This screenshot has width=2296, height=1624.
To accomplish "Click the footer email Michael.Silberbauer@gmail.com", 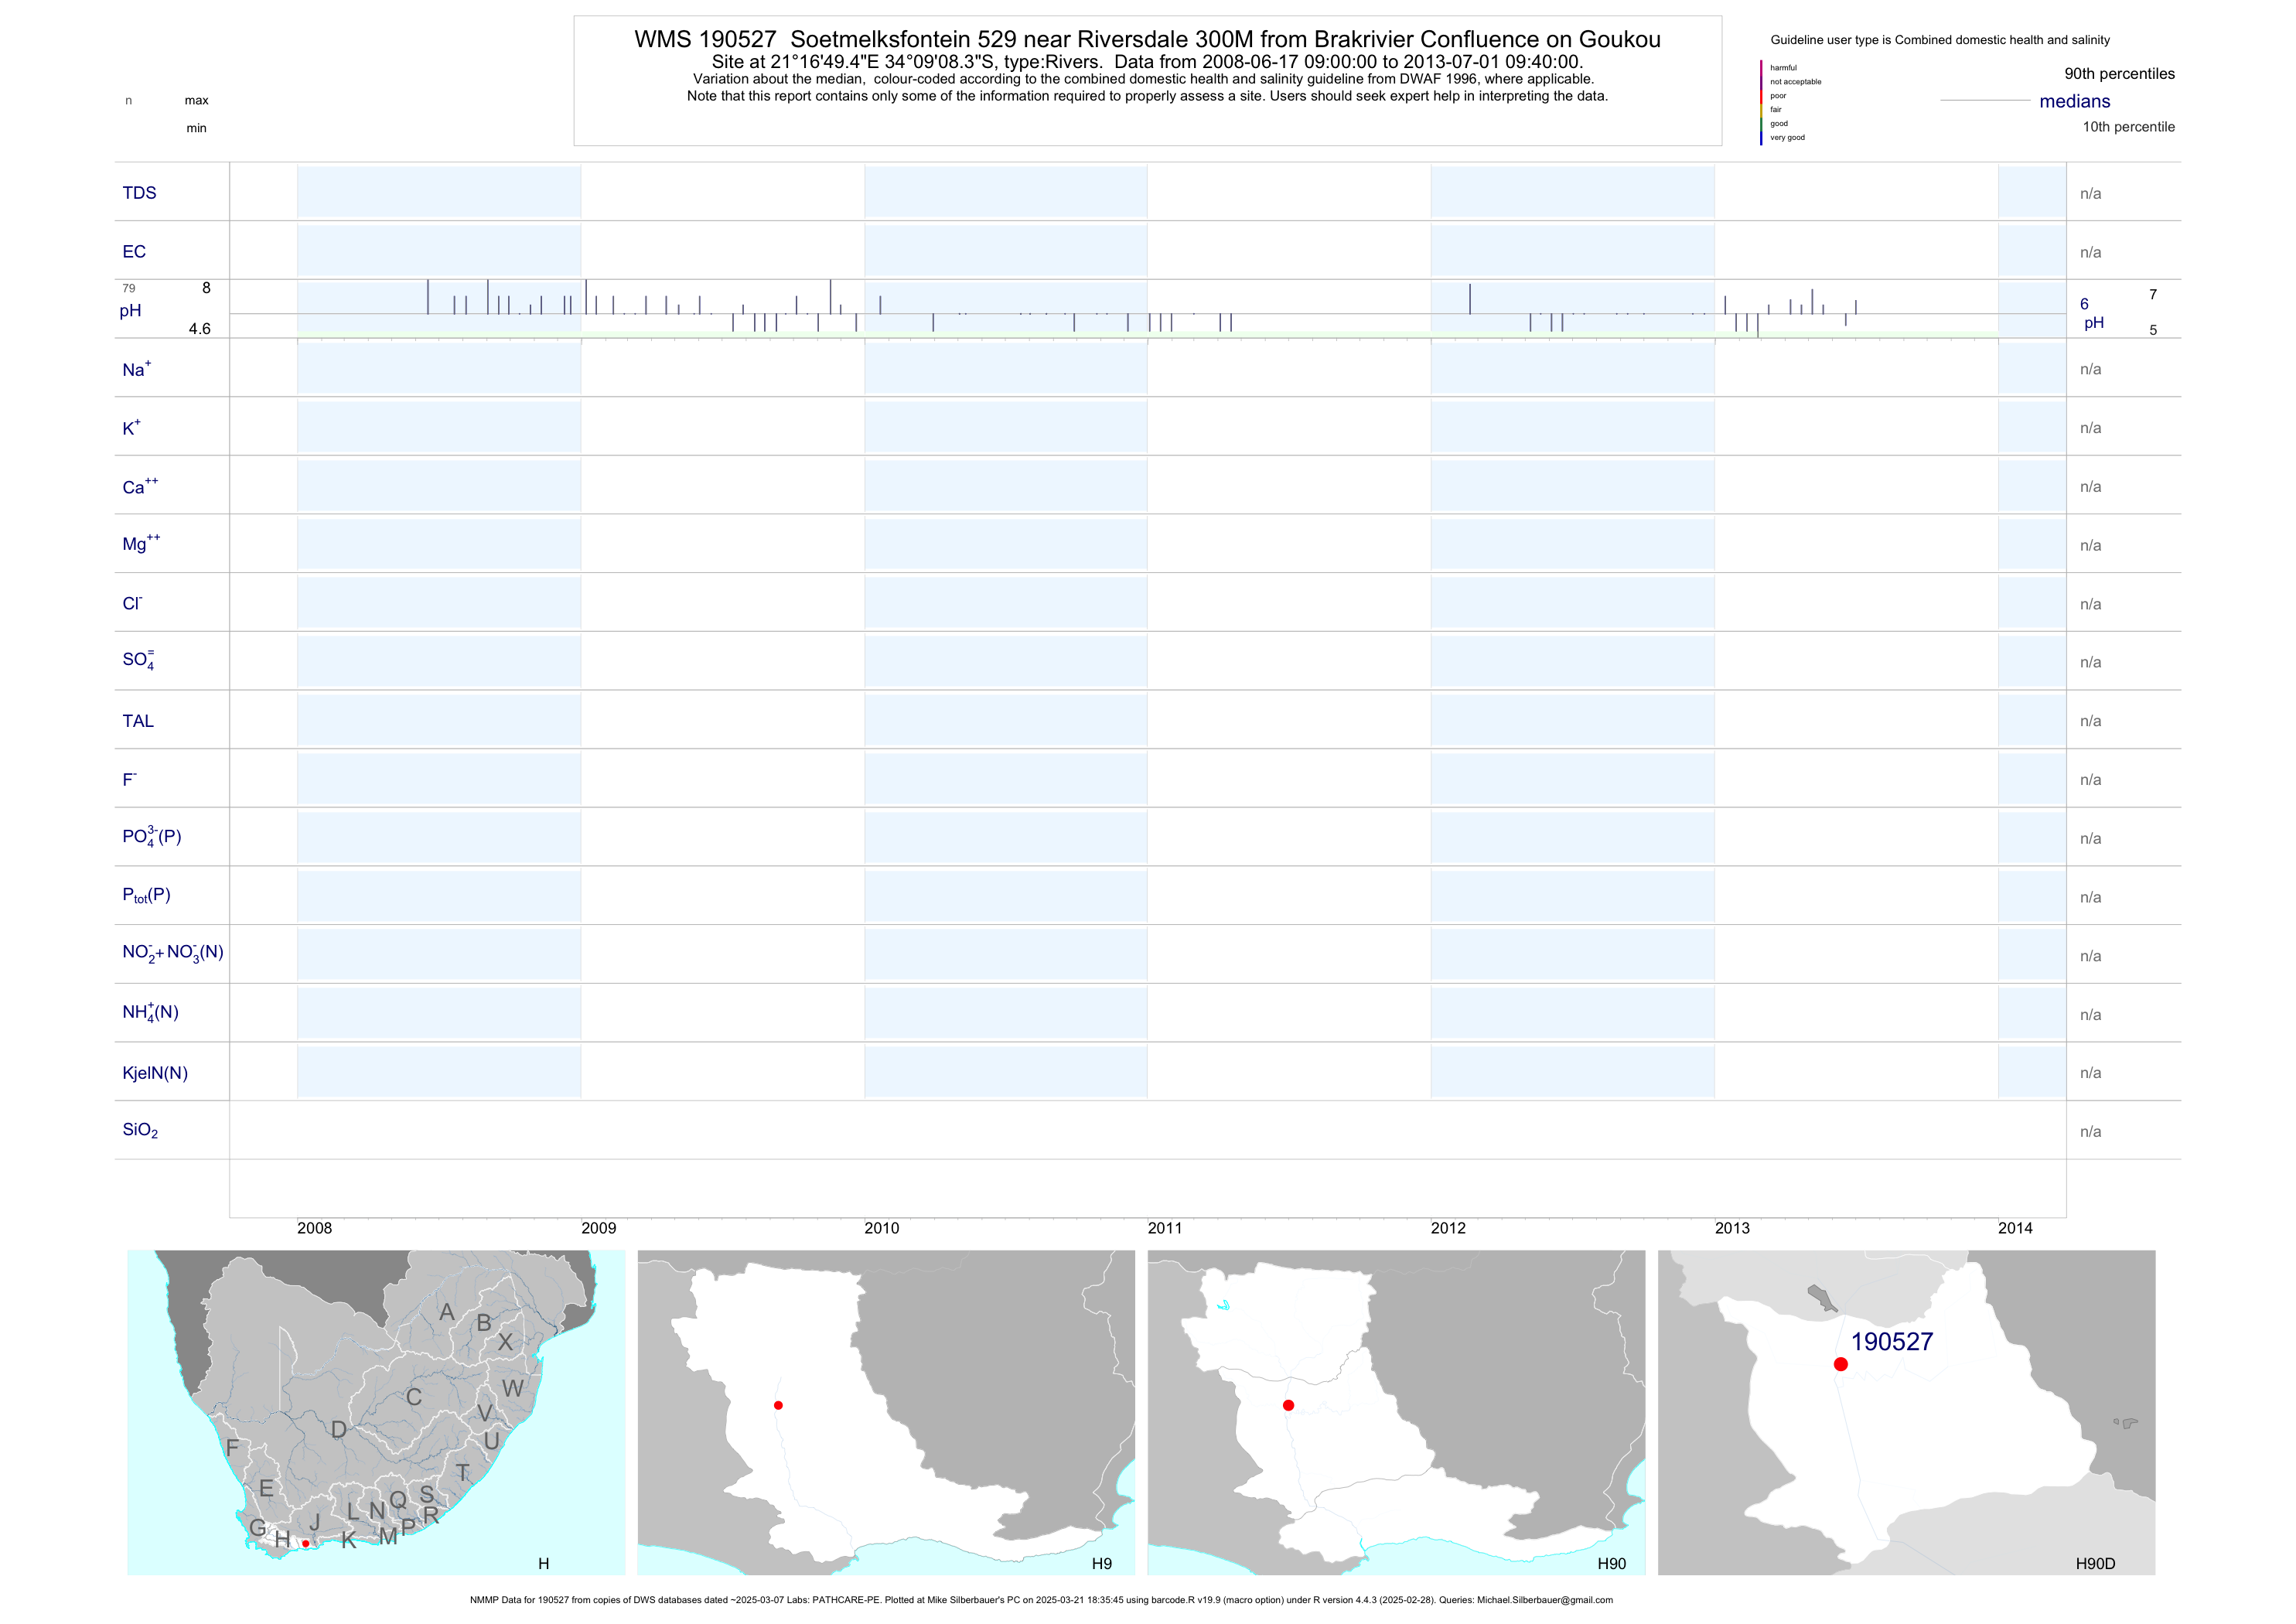I will point(1544,1600).
